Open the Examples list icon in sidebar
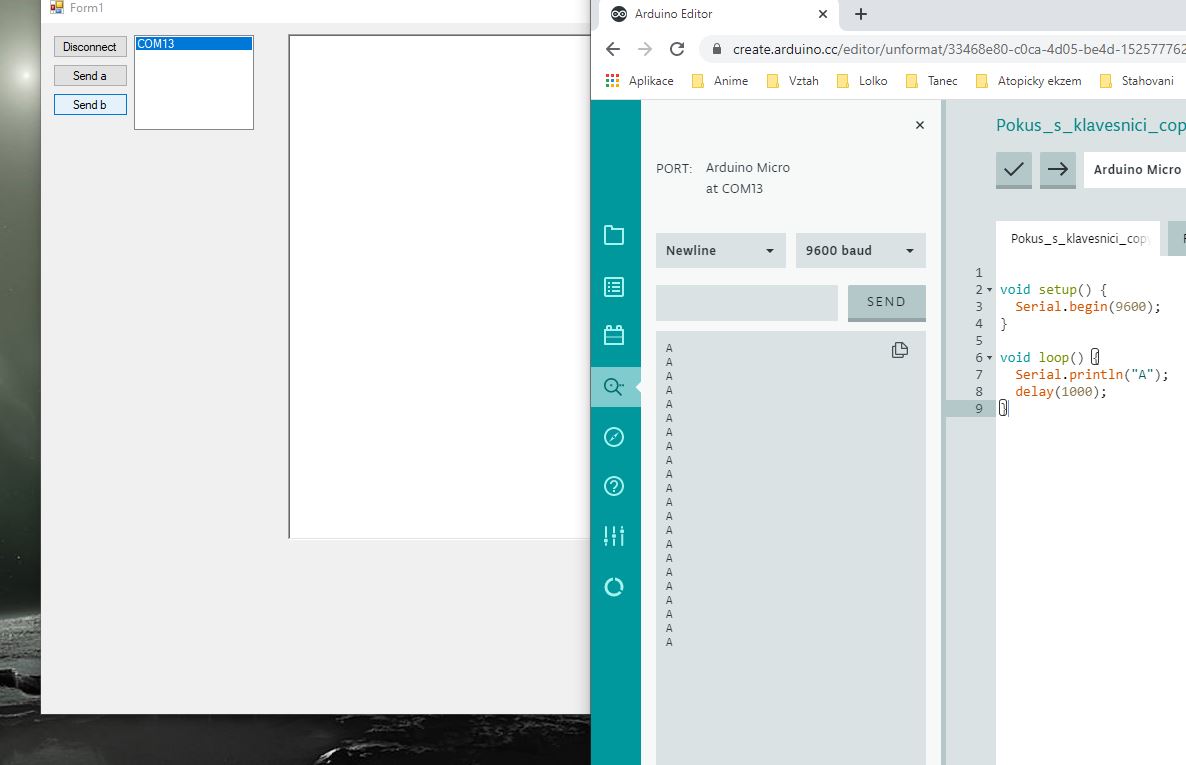This screenshot has width=1186, height=765. pyautogui.click(x=614, y=287)
